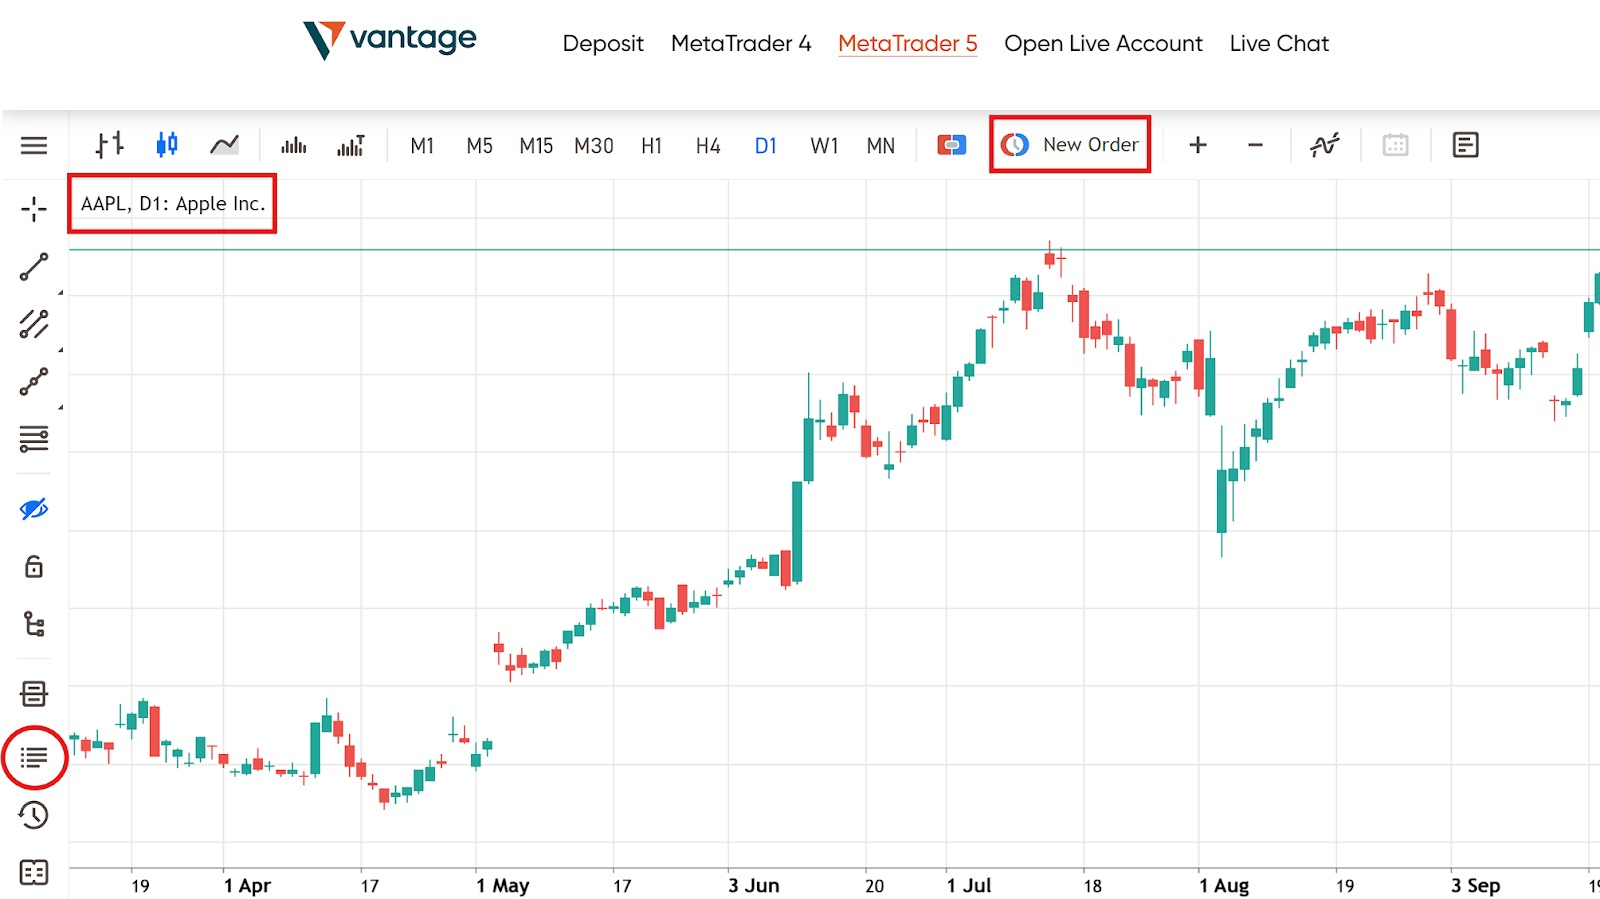Open the hamburger menu
Image resolution: width=1600 pixels, height=899 pixels.
34,146
